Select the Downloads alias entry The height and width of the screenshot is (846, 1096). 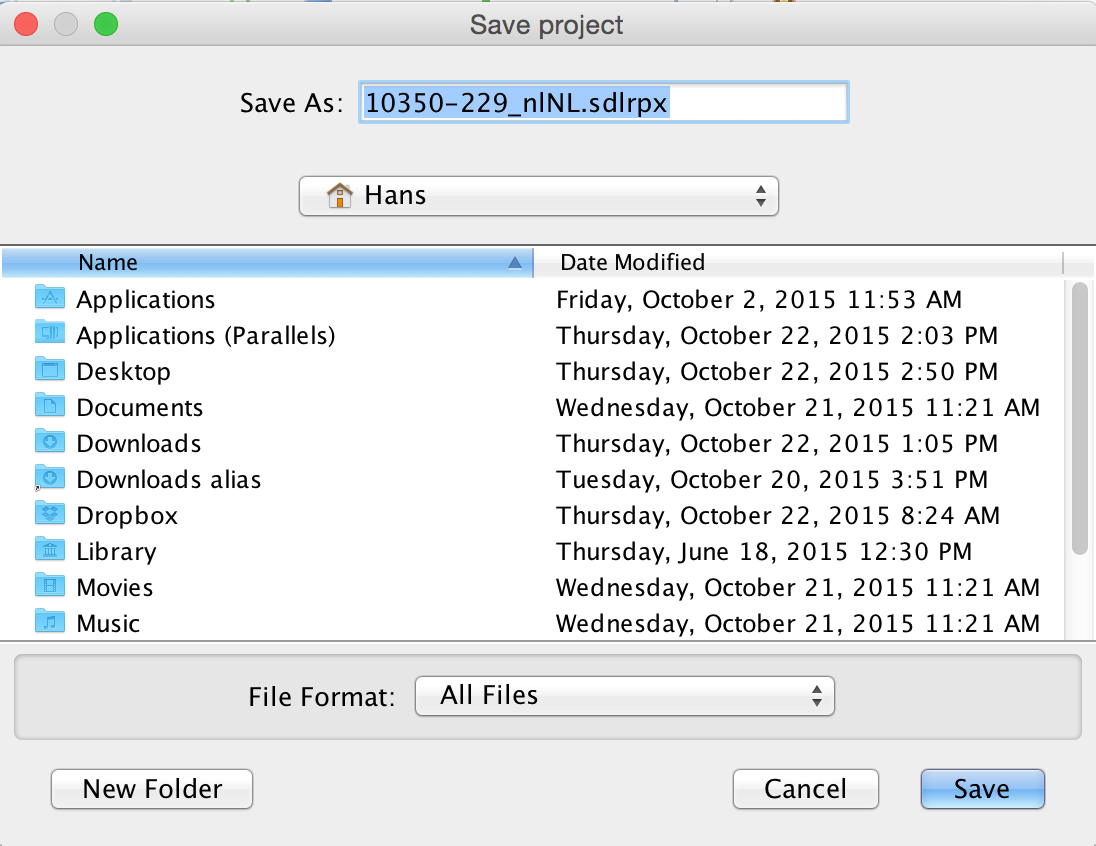(168, 479)
